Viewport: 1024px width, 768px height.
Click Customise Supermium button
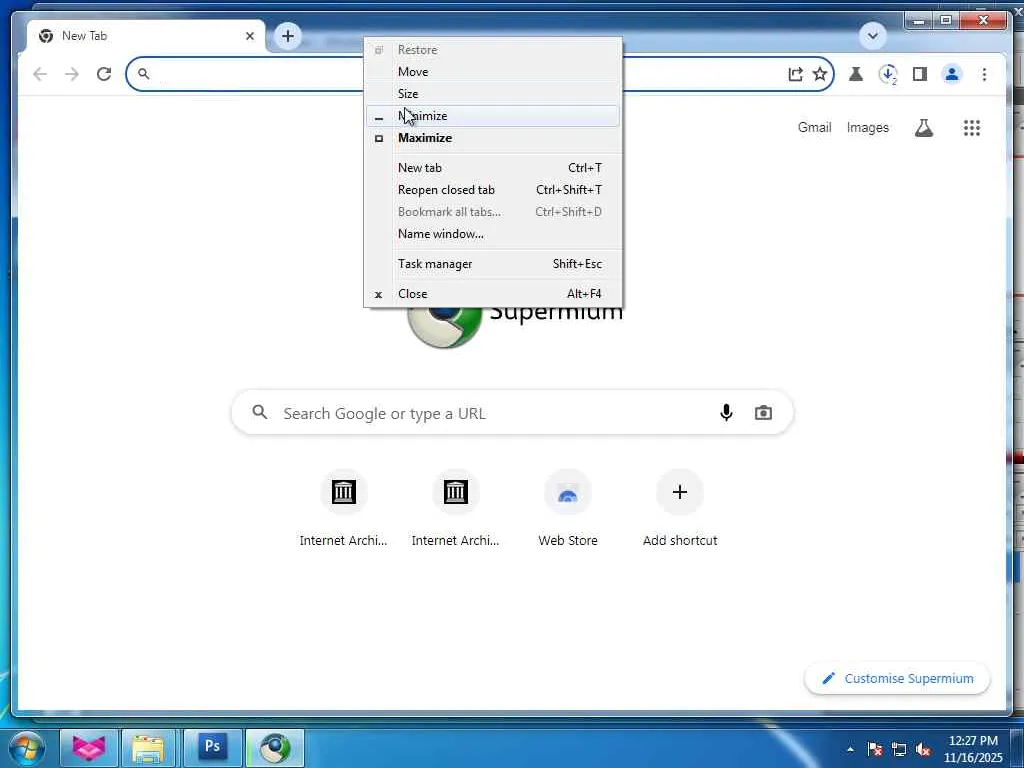click(x=897, y=679)
